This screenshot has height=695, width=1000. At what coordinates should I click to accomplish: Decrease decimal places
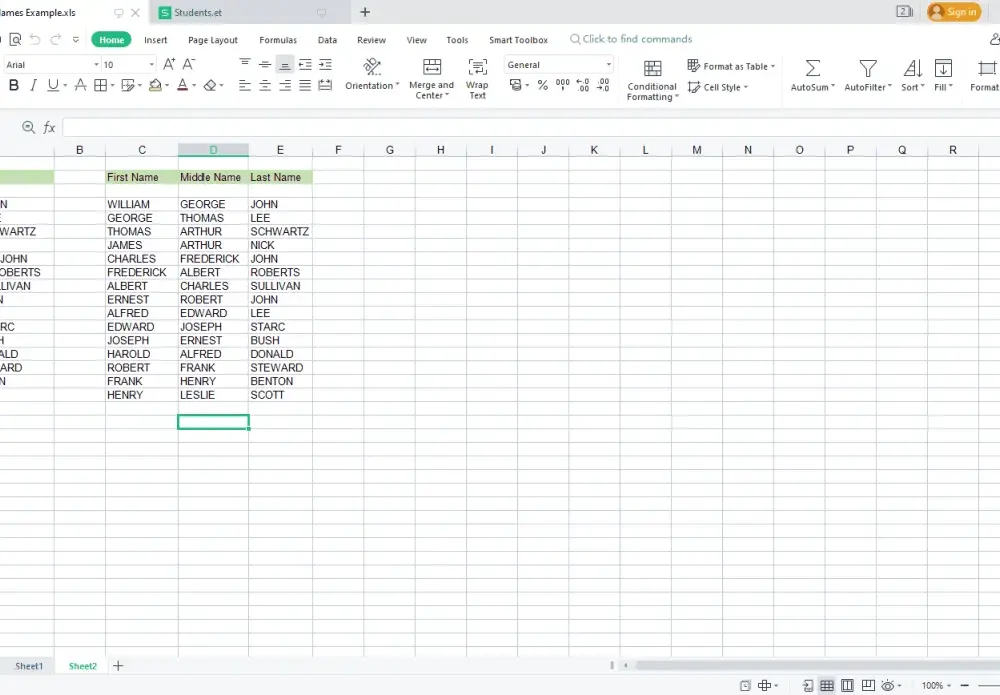click(603, 85)
